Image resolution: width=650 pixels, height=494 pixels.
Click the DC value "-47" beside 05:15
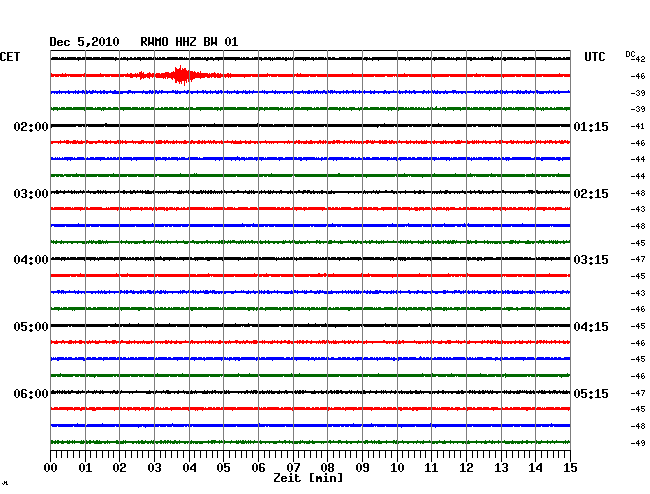click(x=638, y=393)
